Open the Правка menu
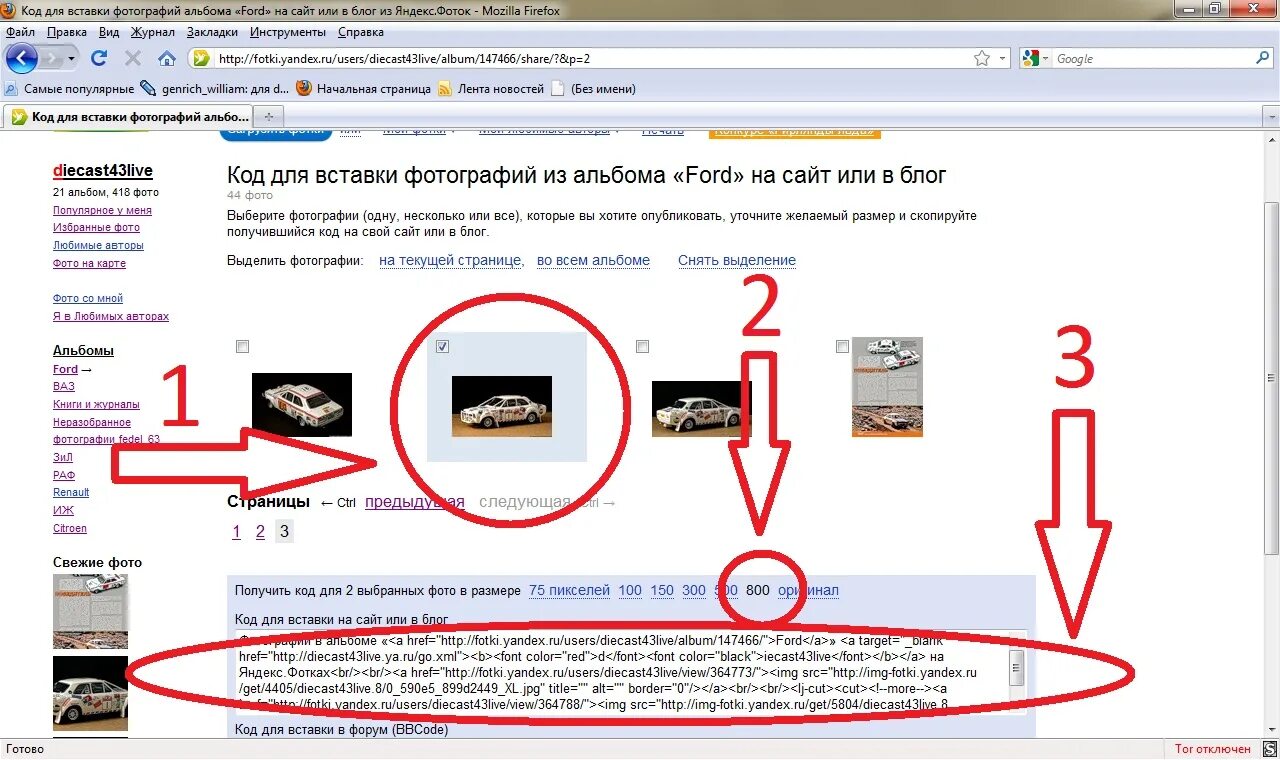This screenshot has height=760, width=1280. pos(66,32)
